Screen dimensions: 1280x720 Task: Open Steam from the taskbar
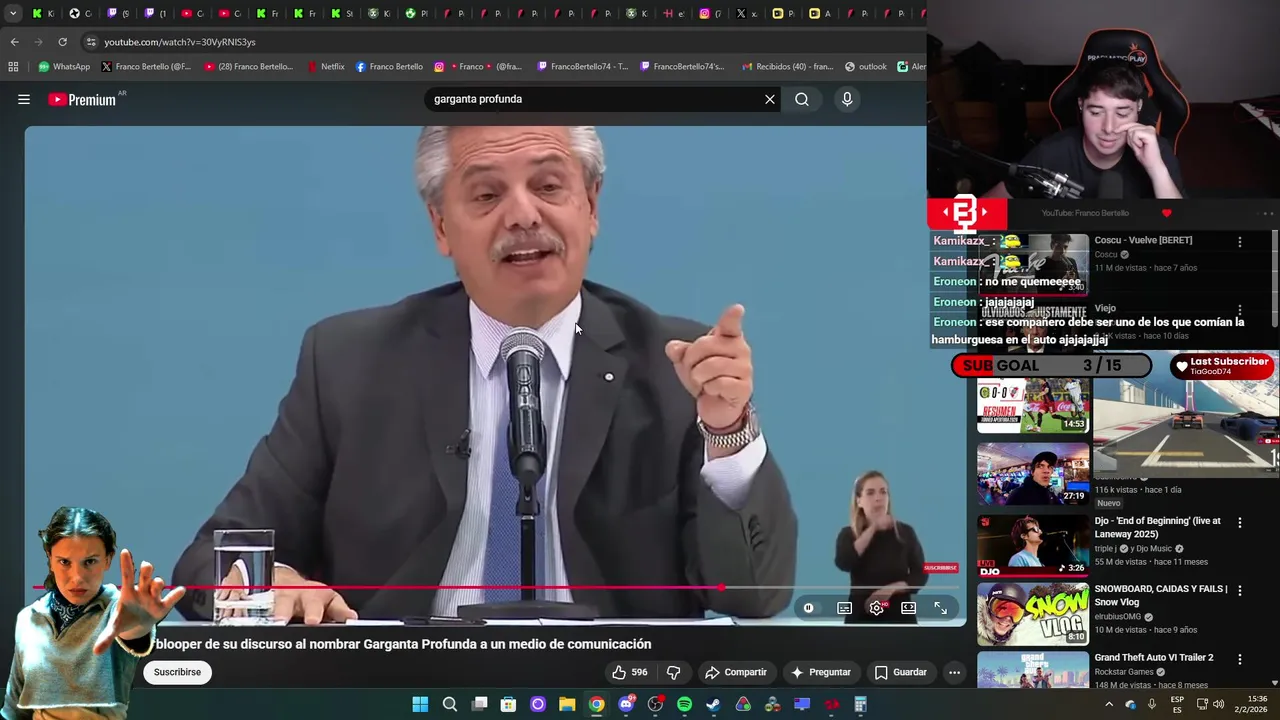713,705
